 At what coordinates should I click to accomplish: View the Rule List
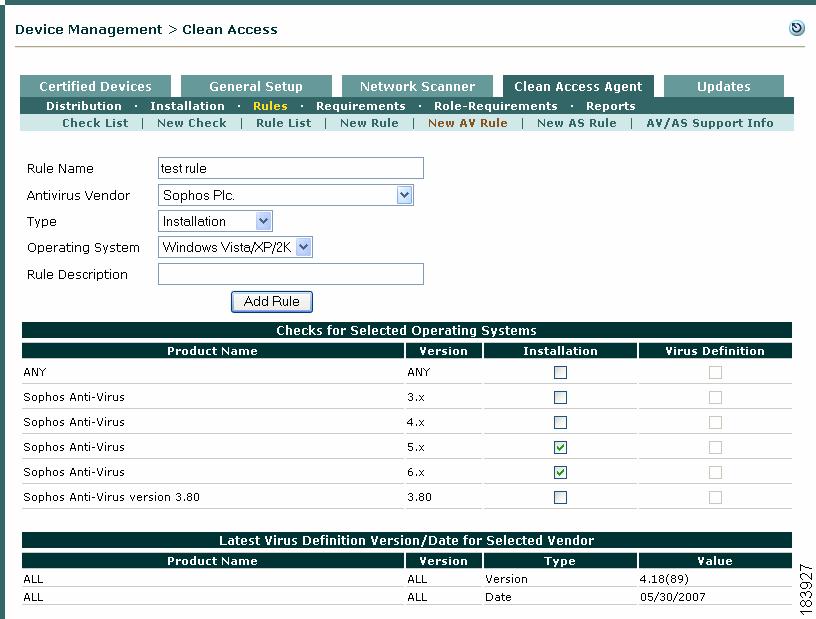pos(284,123)
